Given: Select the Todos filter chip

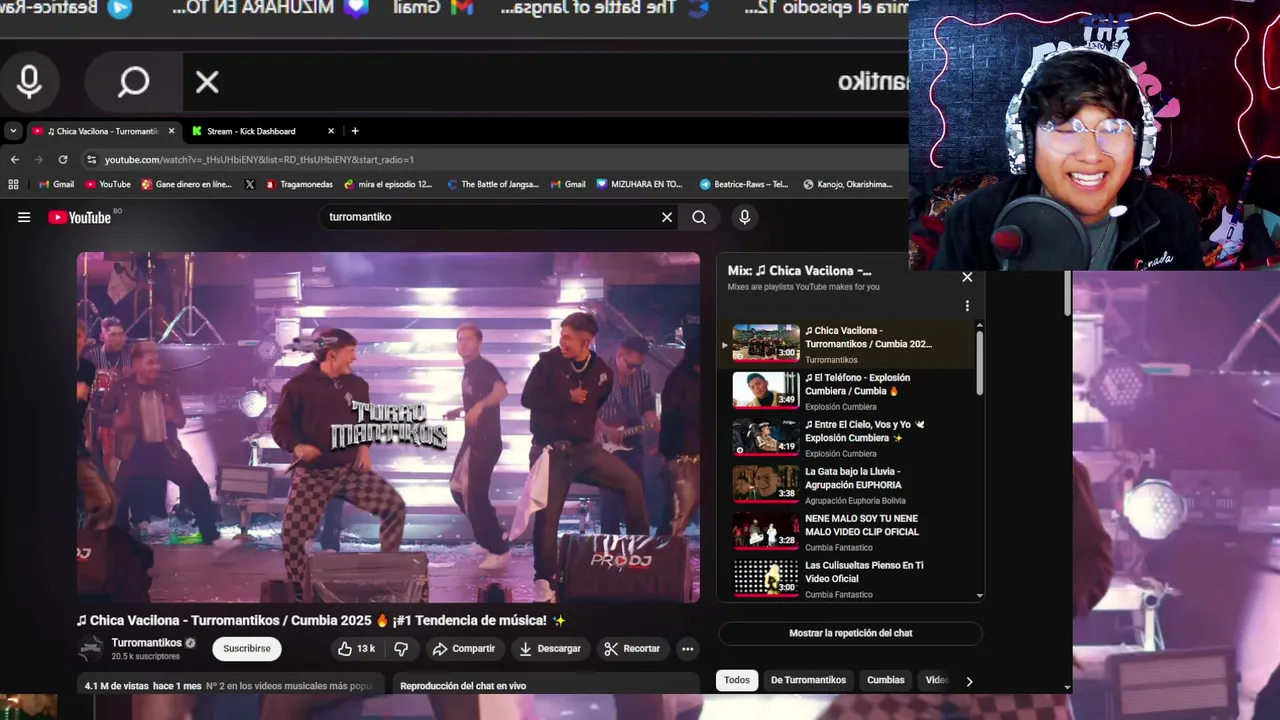Looking at the screenshot, I should [x=737, y=680].
